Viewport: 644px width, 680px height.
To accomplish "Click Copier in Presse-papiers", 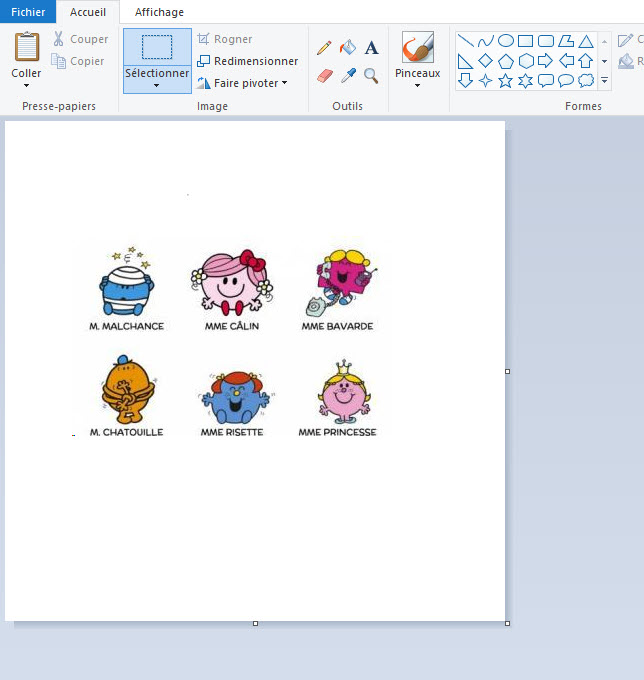I will 78,61.
